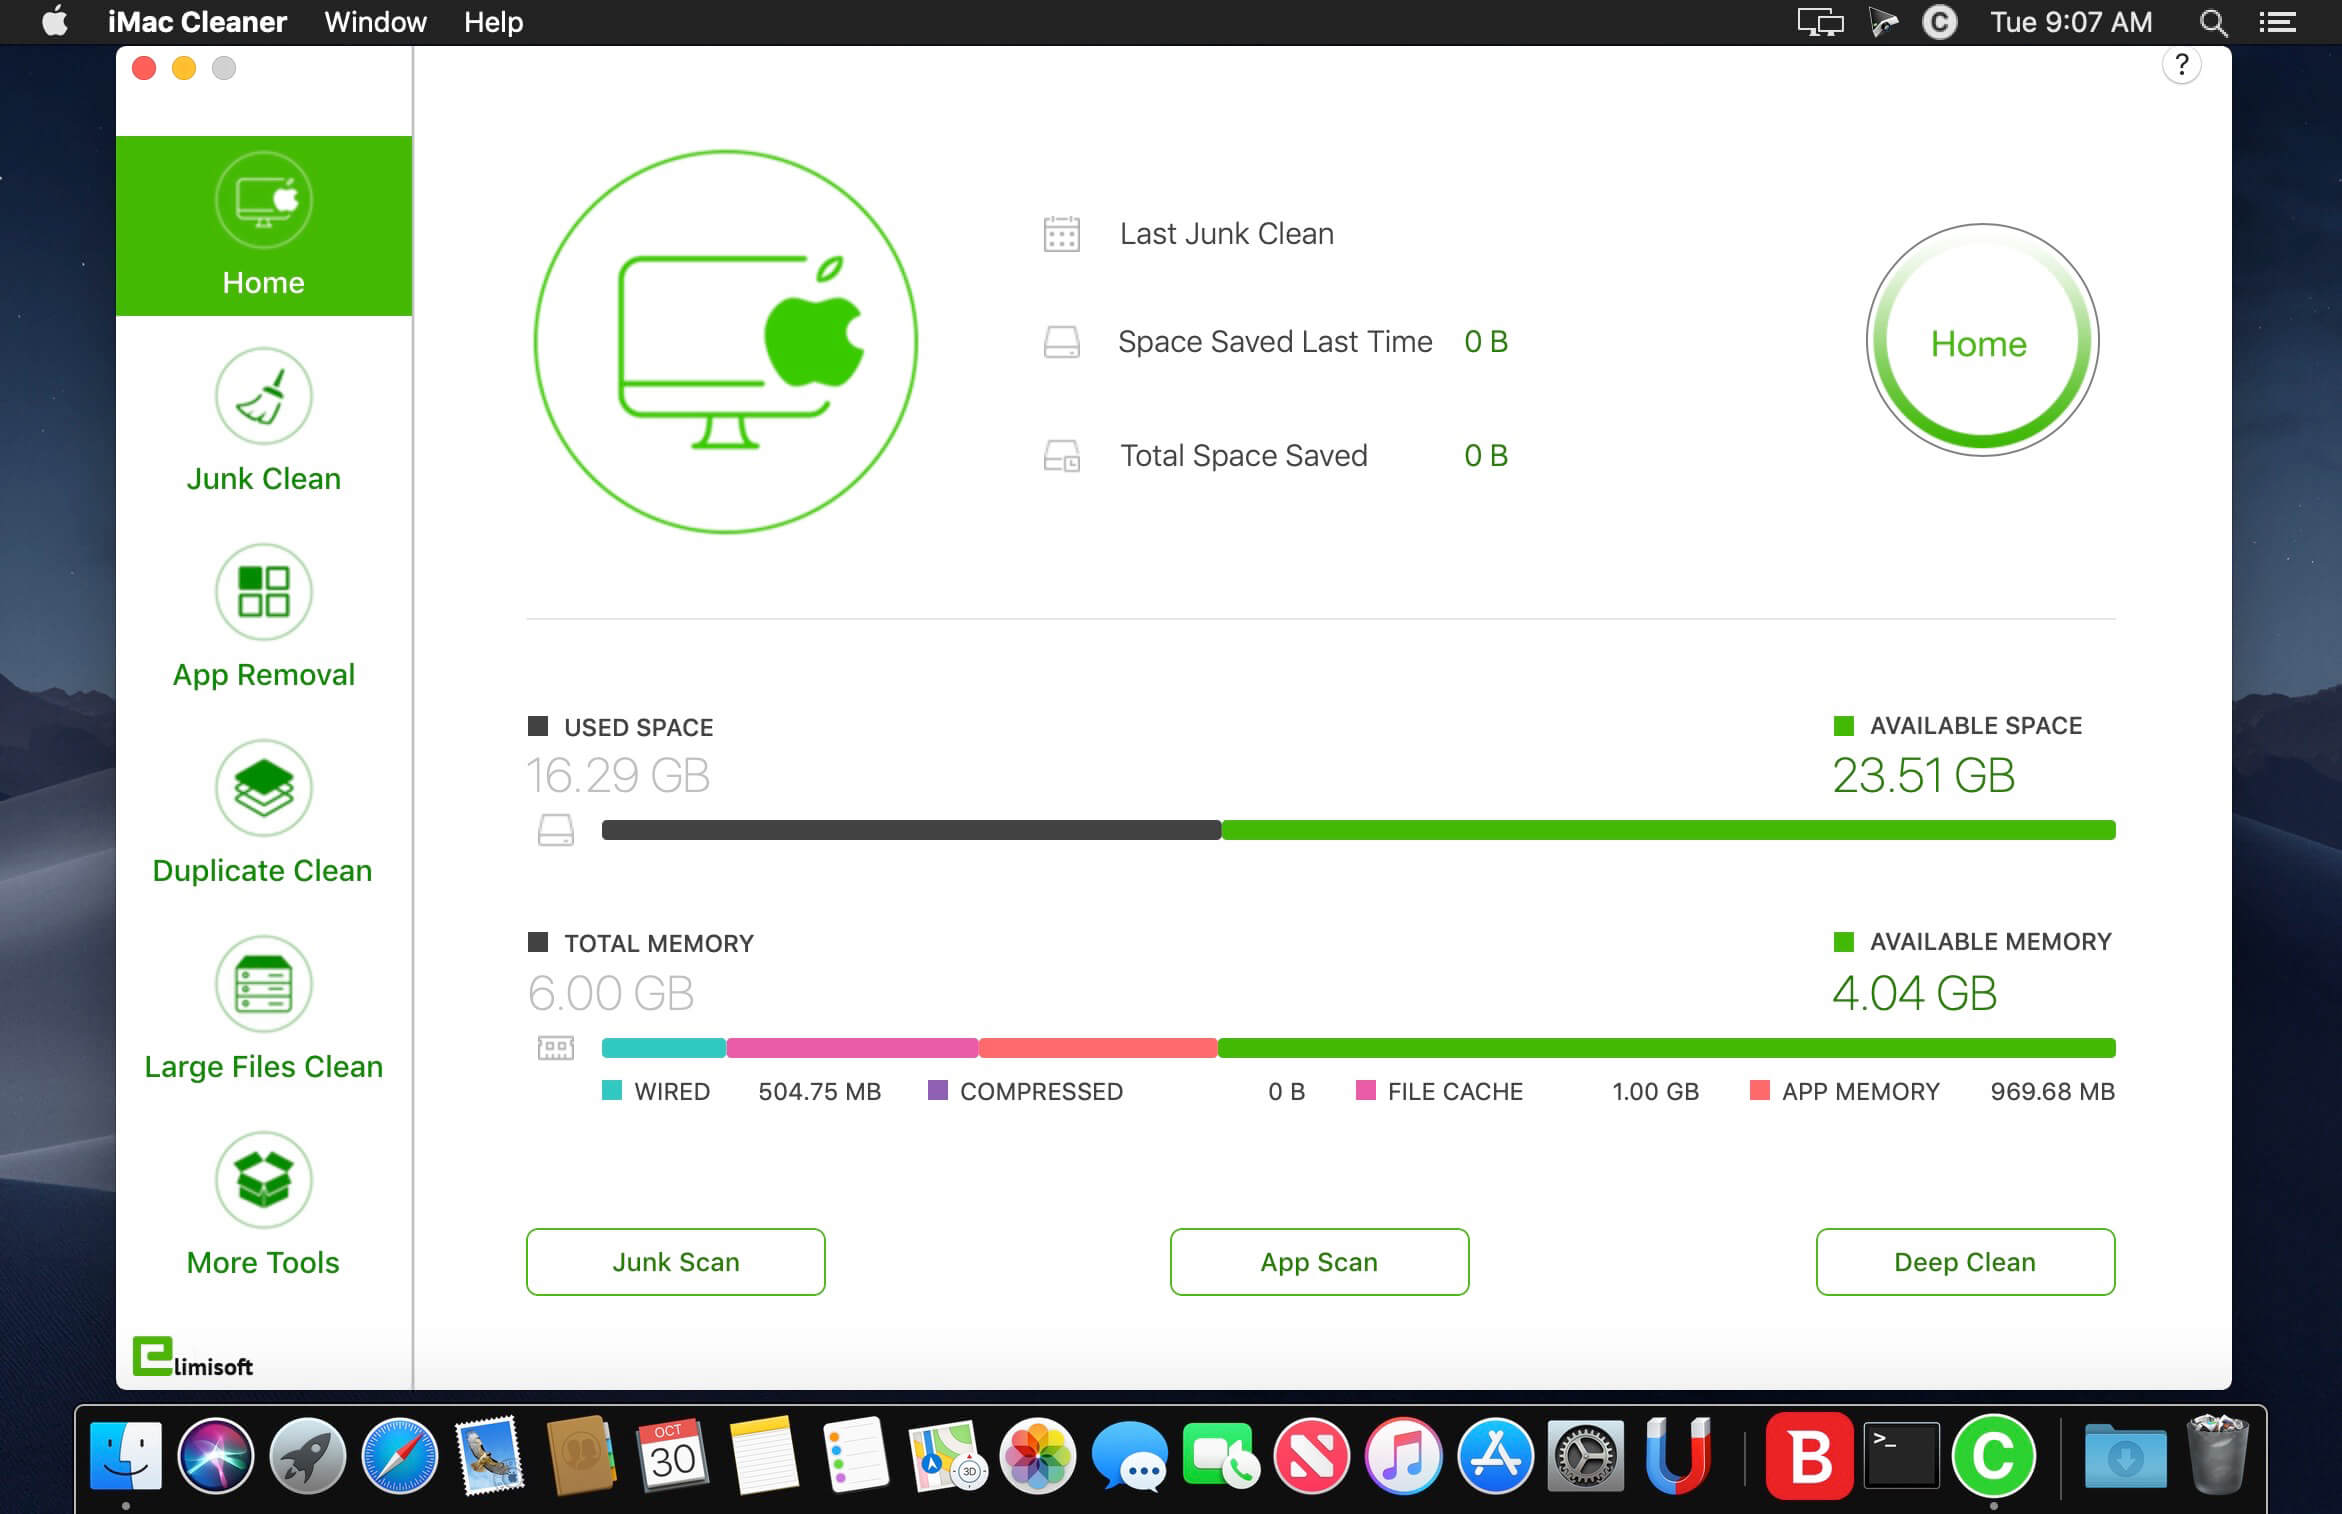Image resolution: width=2342 pixels, height=1514 pixels.
Task: Click the App Scan button
Action: tap(1319, 1262)
